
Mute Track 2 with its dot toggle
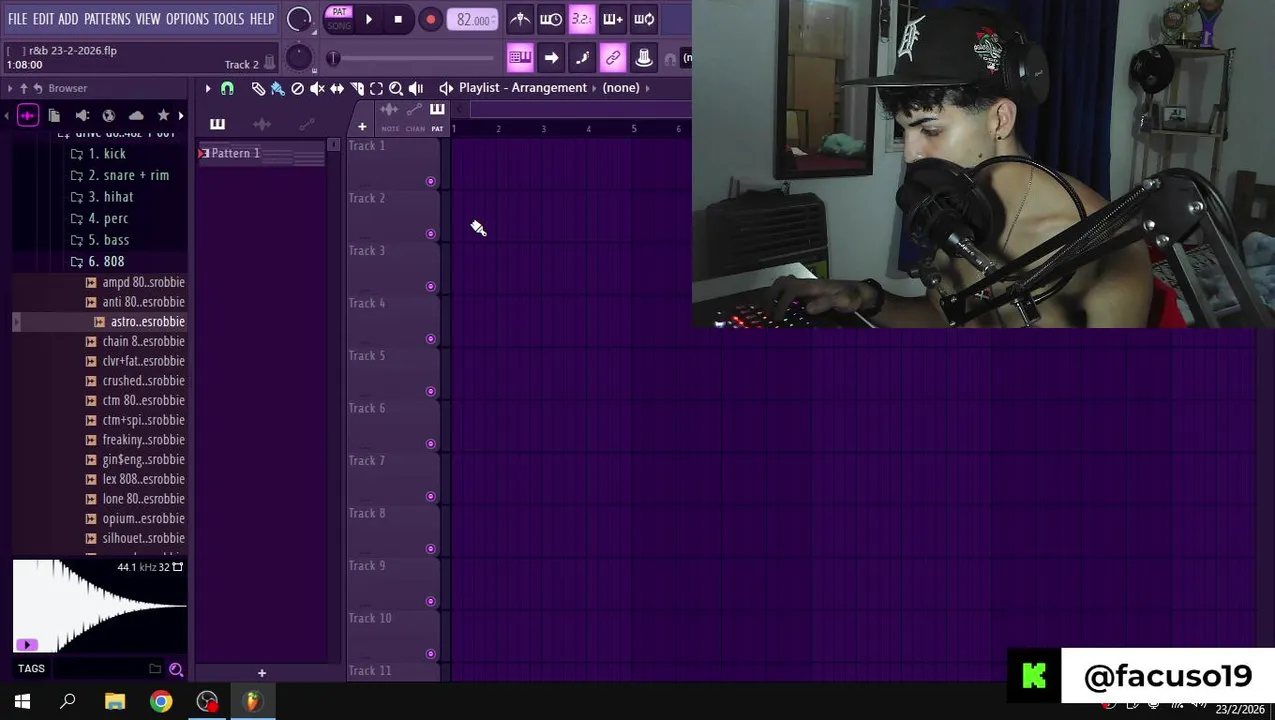431,234
